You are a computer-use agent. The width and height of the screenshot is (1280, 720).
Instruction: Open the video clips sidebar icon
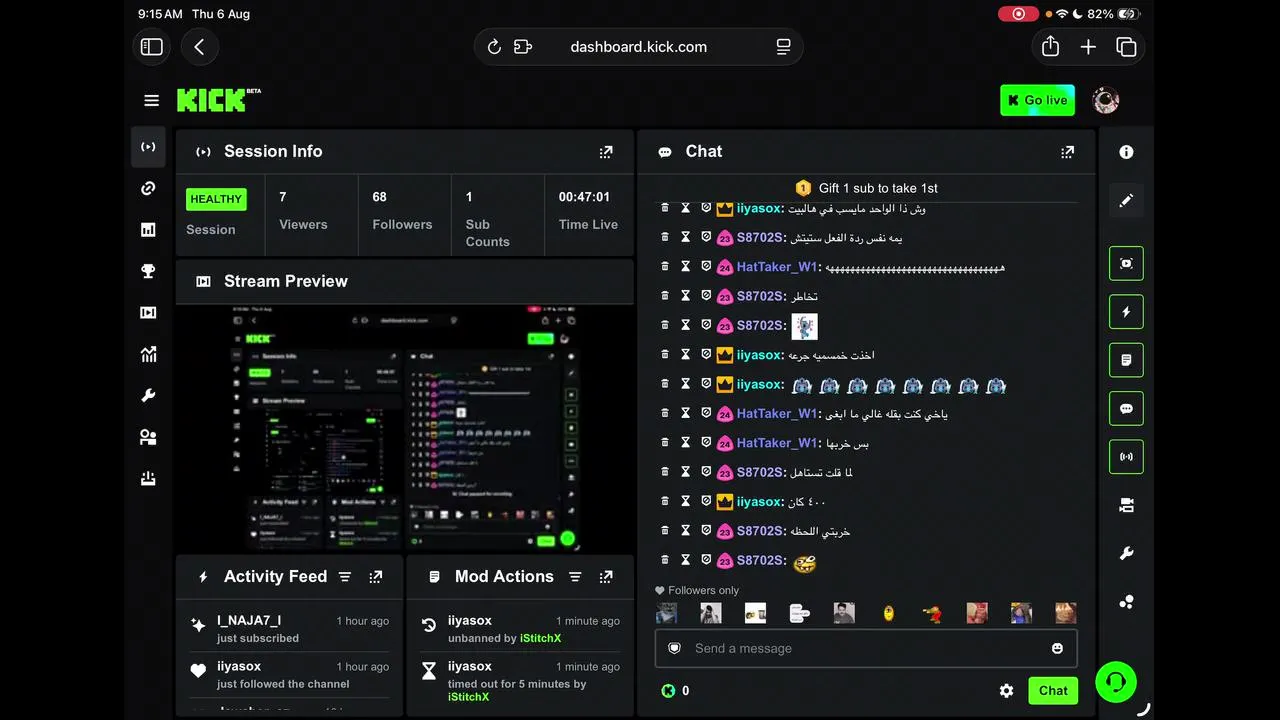click(x=148, y=313)
